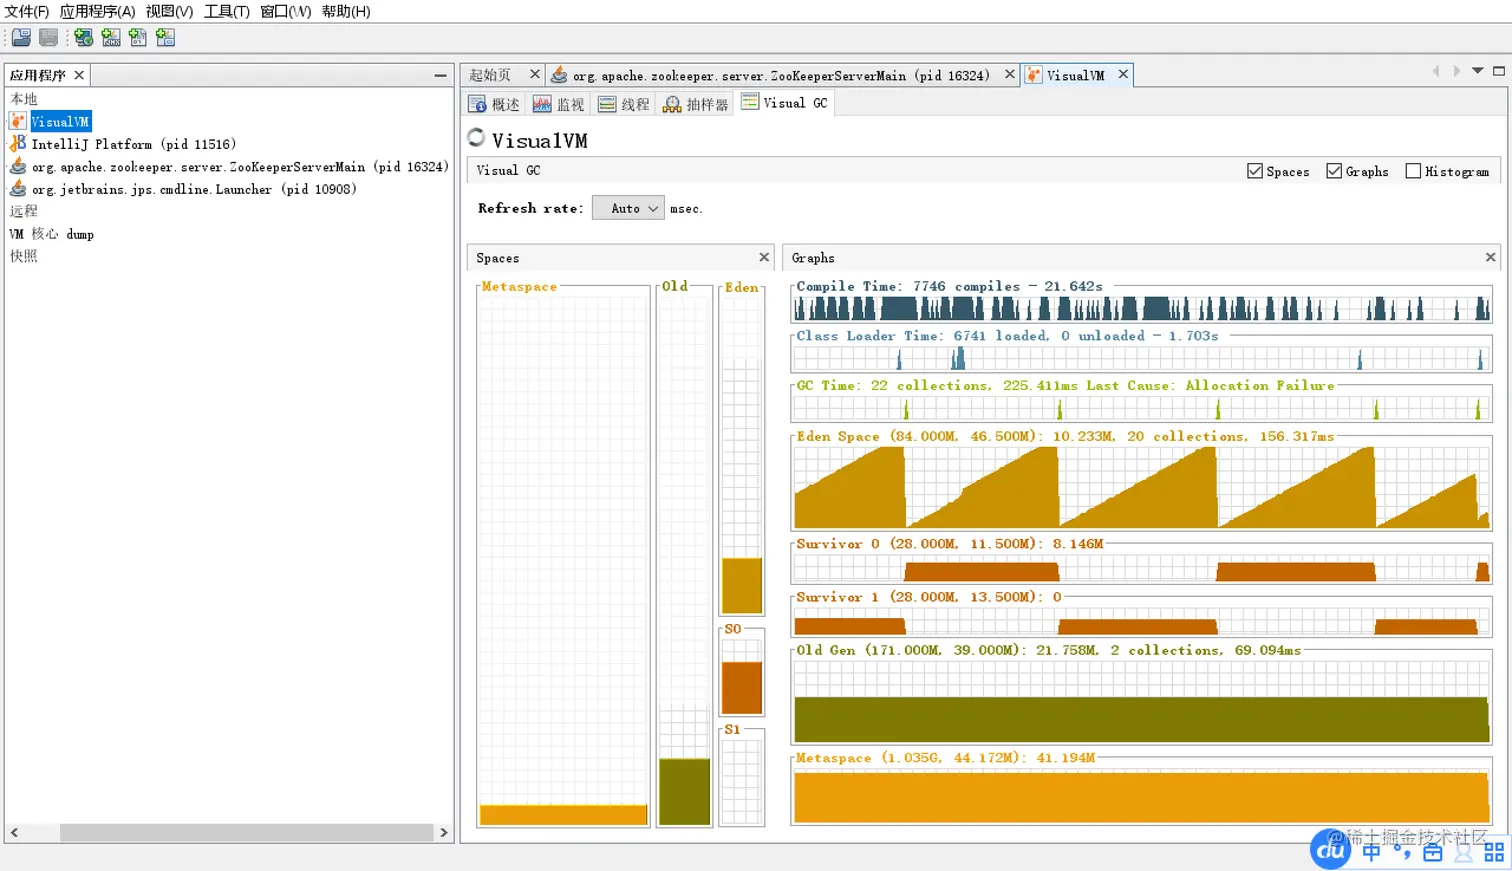Click the sampler tab icon
Viewport: 1512px width, 871px height.
pyautogui.click(x=672, y=104)
